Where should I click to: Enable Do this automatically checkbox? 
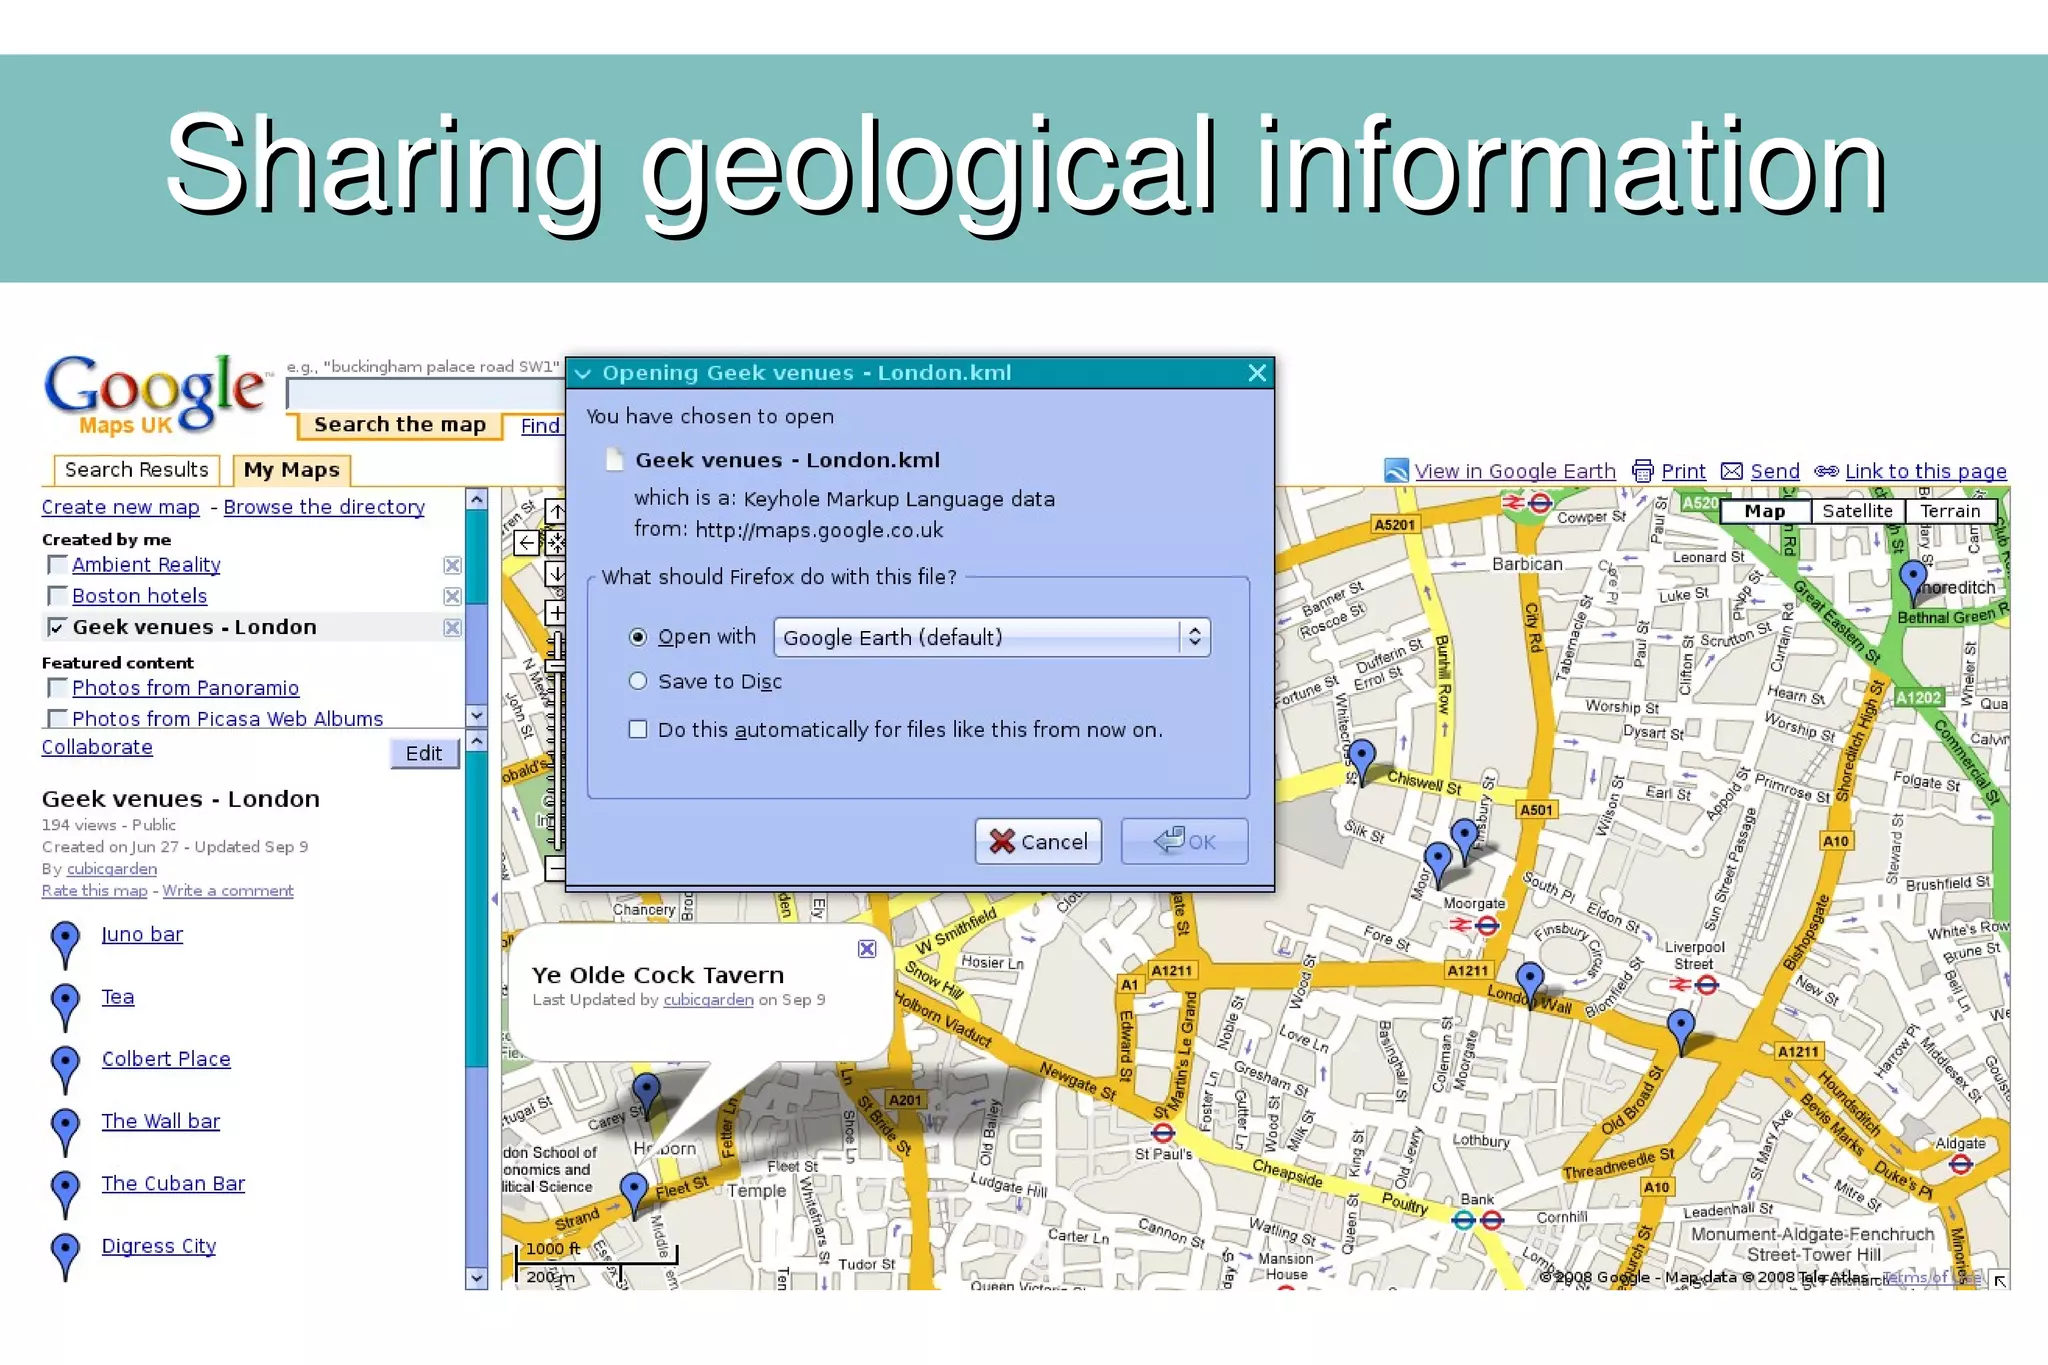point(638,730)
